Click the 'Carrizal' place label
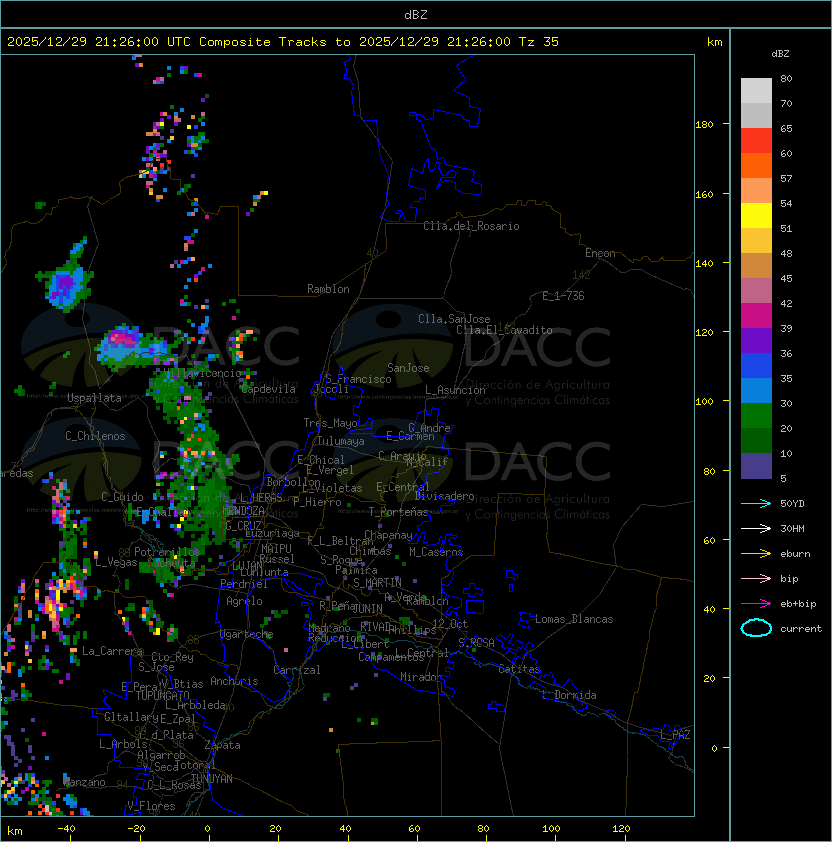Image resolution: width=832 pixels, height=842 pixels. (x=296, y=670)
